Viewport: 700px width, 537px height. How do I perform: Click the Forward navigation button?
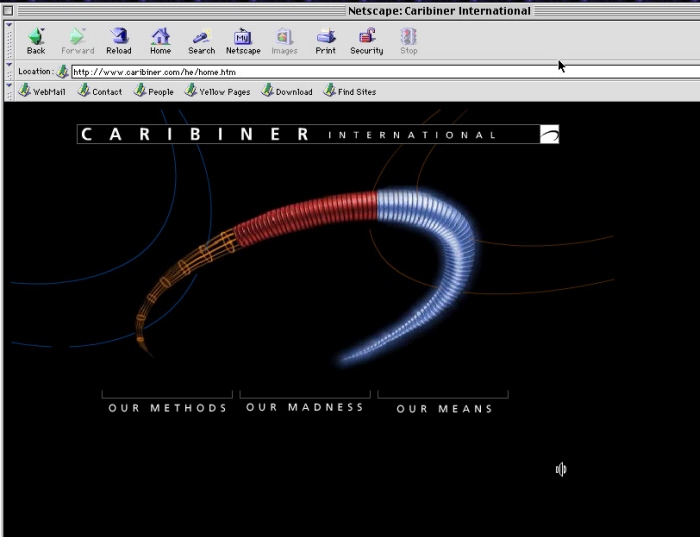[77, 41]
